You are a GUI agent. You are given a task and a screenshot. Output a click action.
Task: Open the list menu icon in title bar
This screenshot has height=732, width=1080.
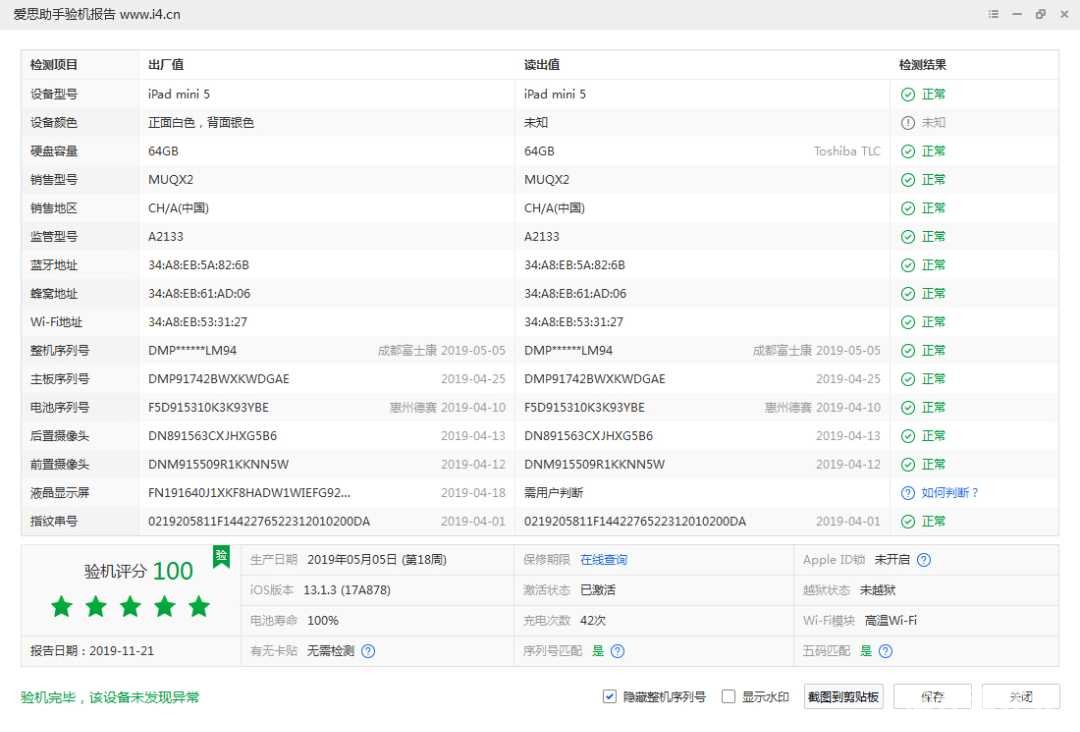coord(993,14)
